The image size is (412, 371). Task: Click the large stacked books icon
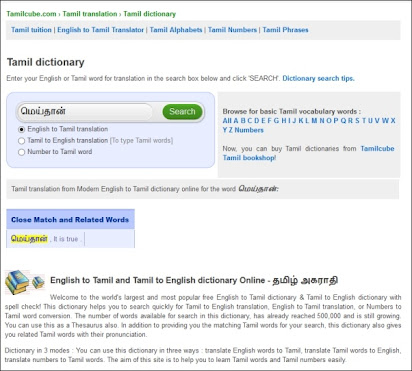(17, 282)
